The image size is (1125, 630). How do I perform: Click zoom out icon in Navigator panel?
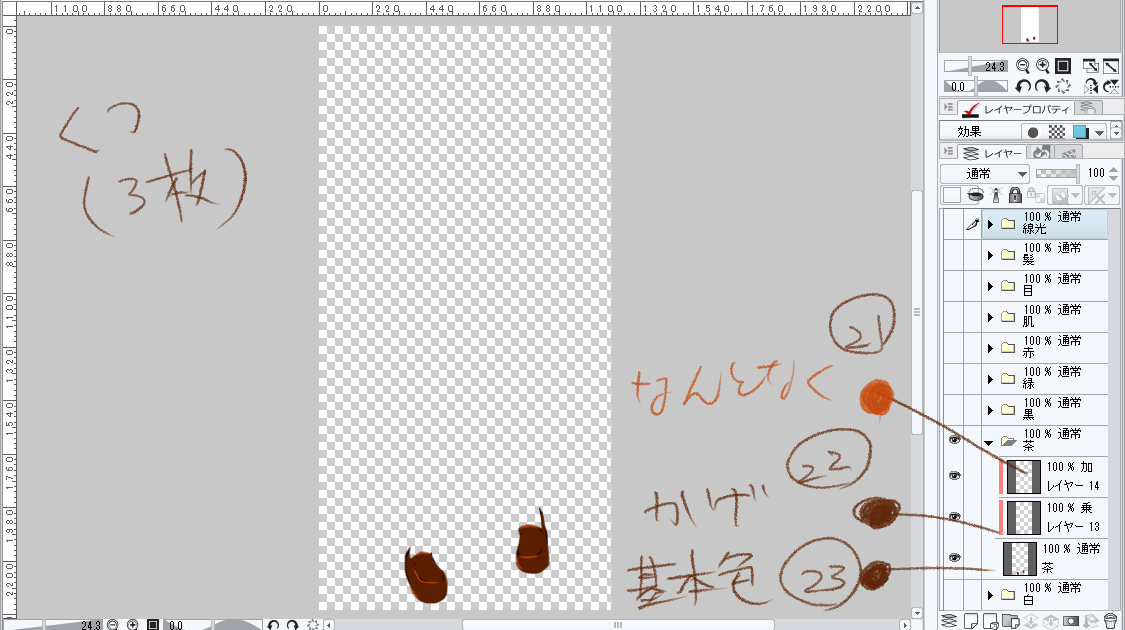click(1023, 66)
